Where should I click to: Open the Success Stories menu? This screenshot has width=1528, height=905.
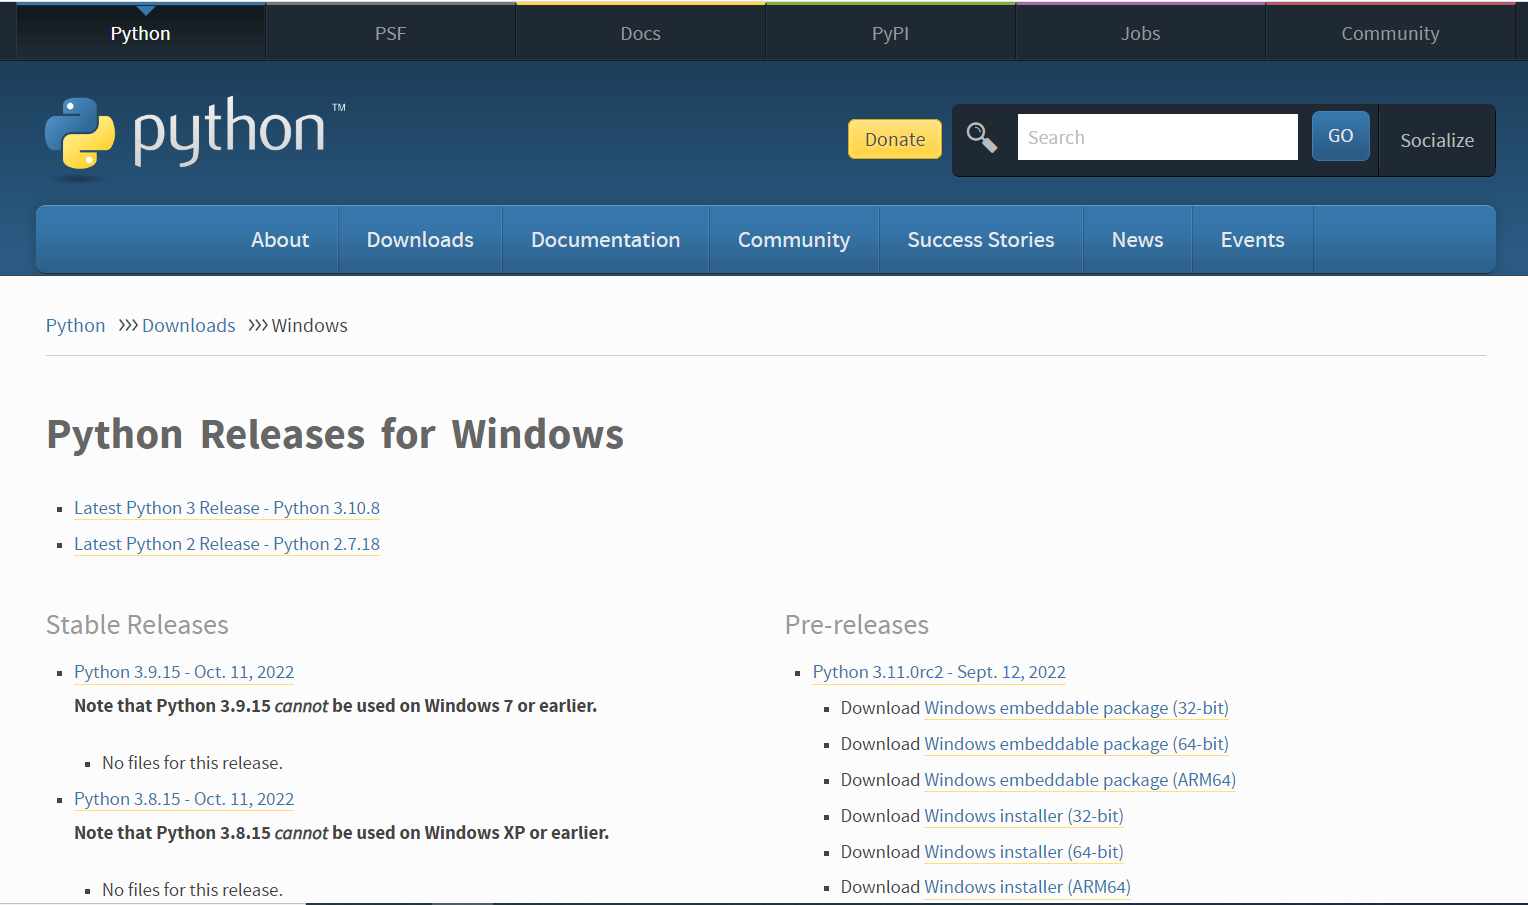click(x=981, y=240)
